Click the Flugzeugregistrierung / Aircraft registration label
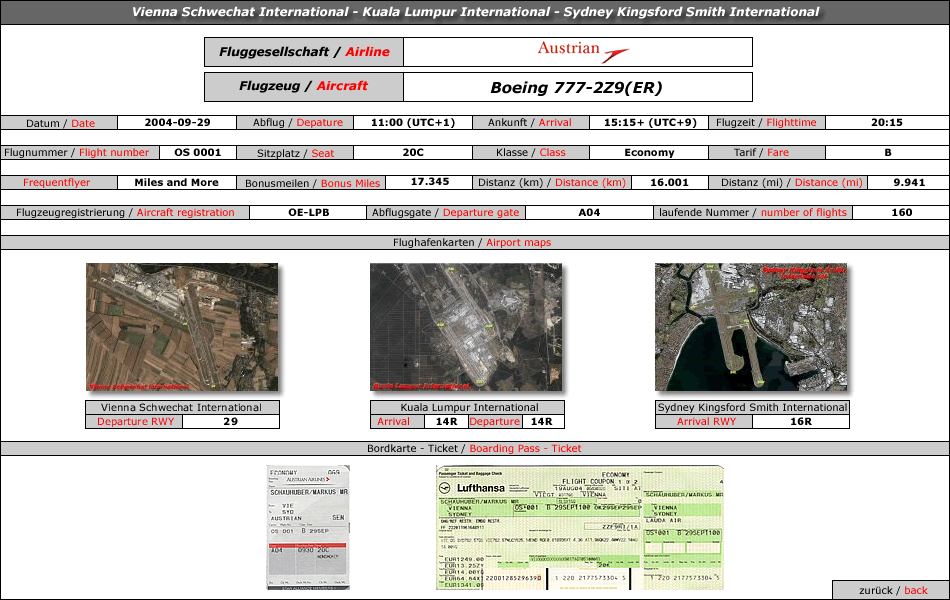This screenshot has width=950, height=600. pyautogui.click(x=125, y=213)
